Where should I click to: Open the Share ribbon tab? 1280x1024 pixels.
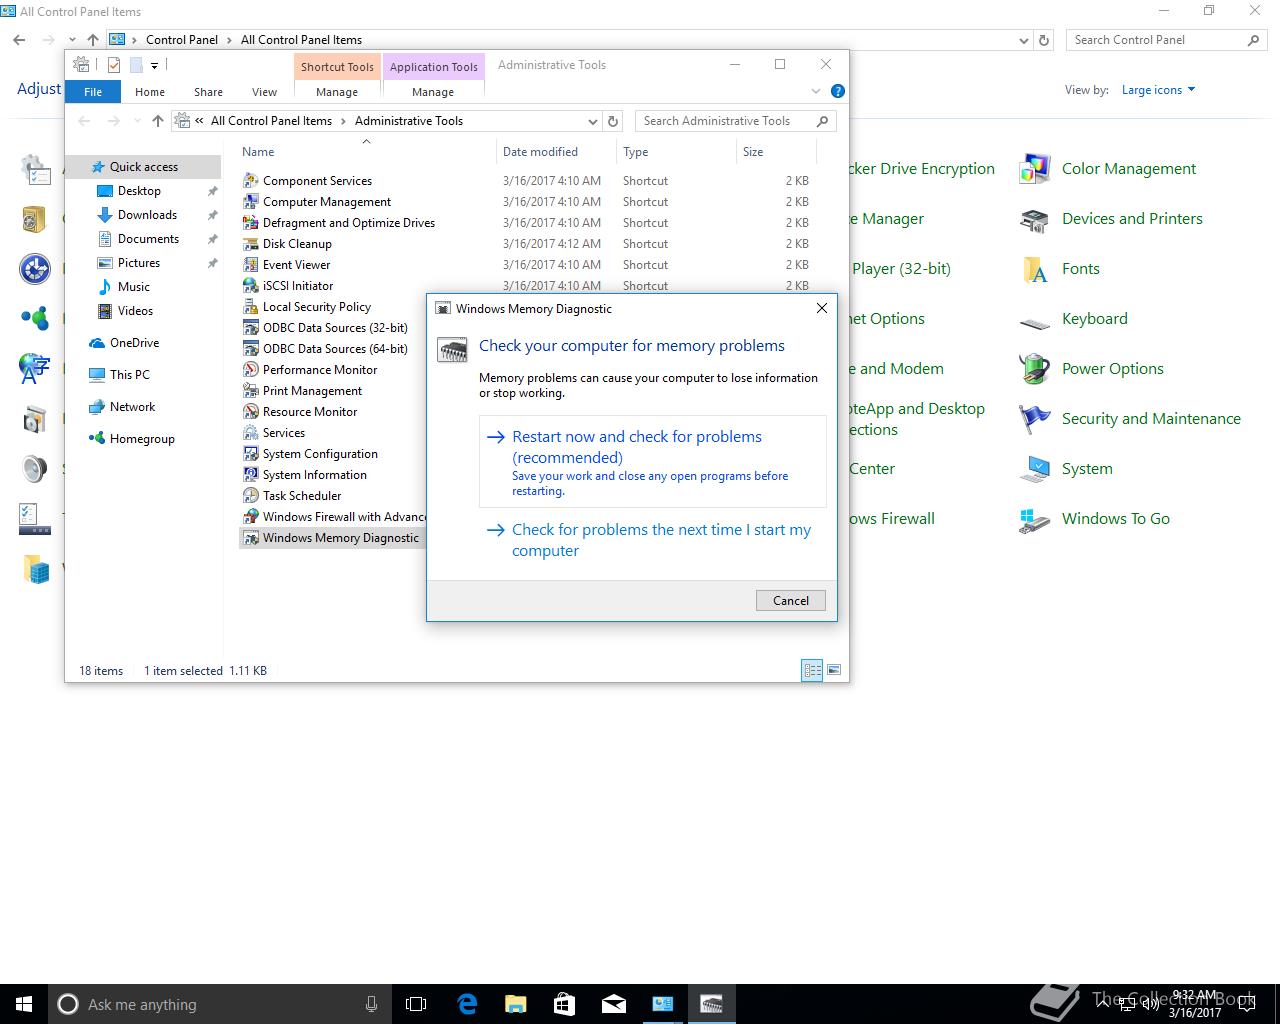coord(208,92)
